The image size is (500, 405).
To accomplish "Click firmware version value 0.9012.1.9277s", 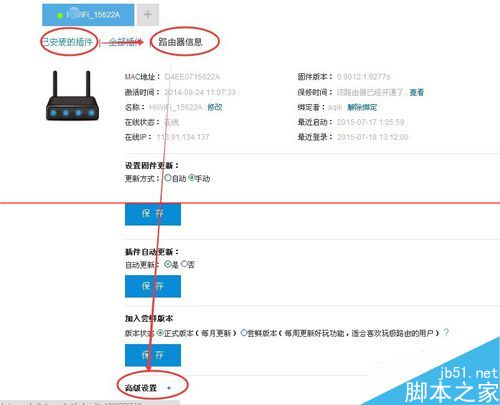I will pos(363,77).
